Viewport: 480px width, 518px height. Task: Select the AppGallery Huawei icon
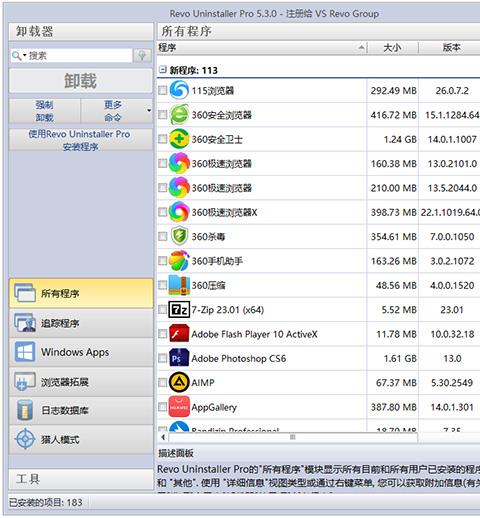pos(179,407)
